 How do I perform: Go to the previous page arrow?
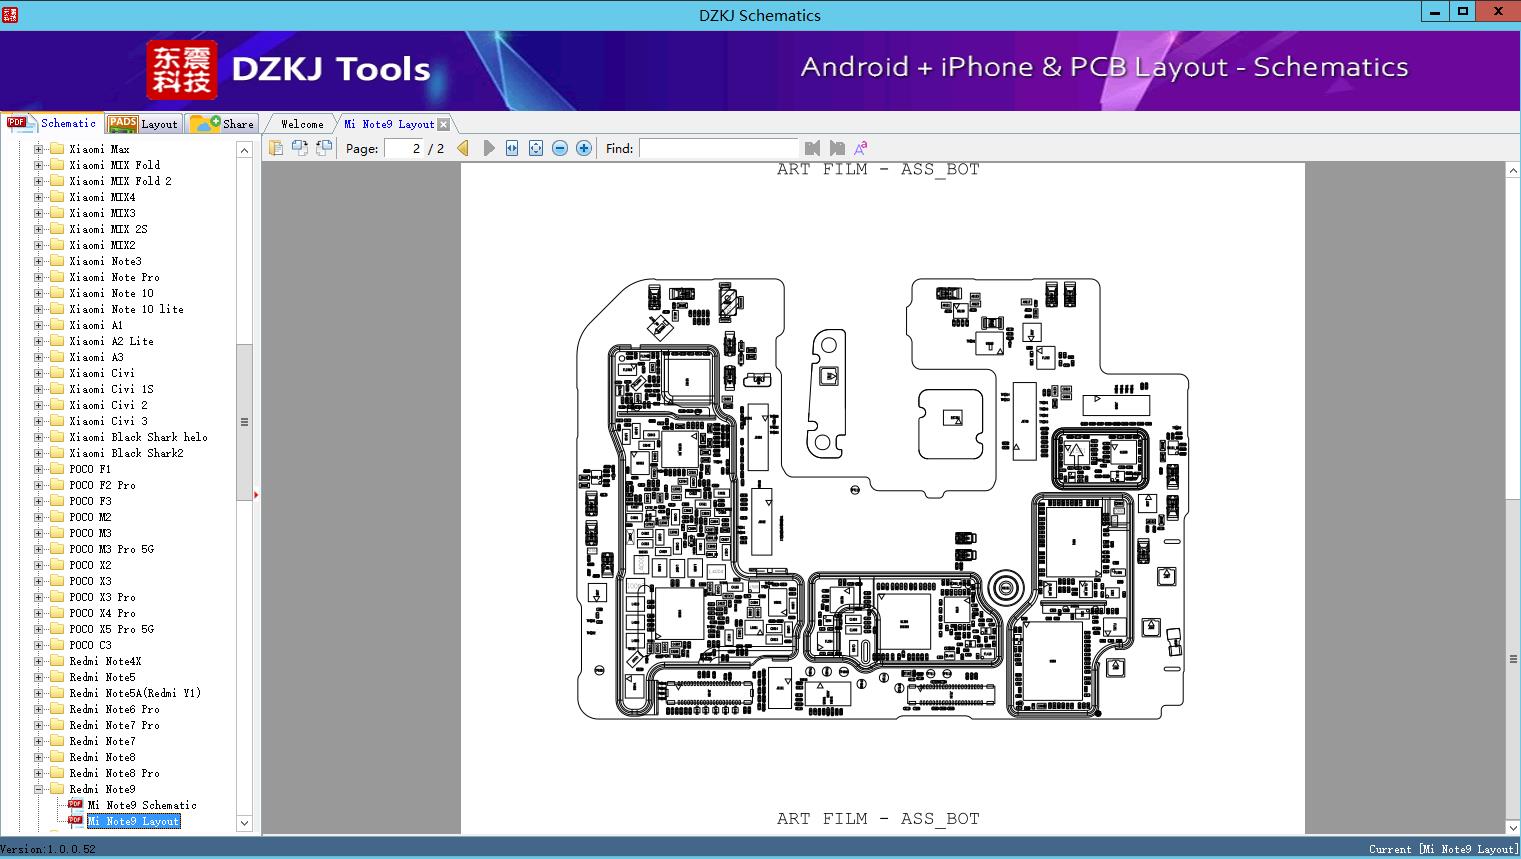[x=463, y=148]
